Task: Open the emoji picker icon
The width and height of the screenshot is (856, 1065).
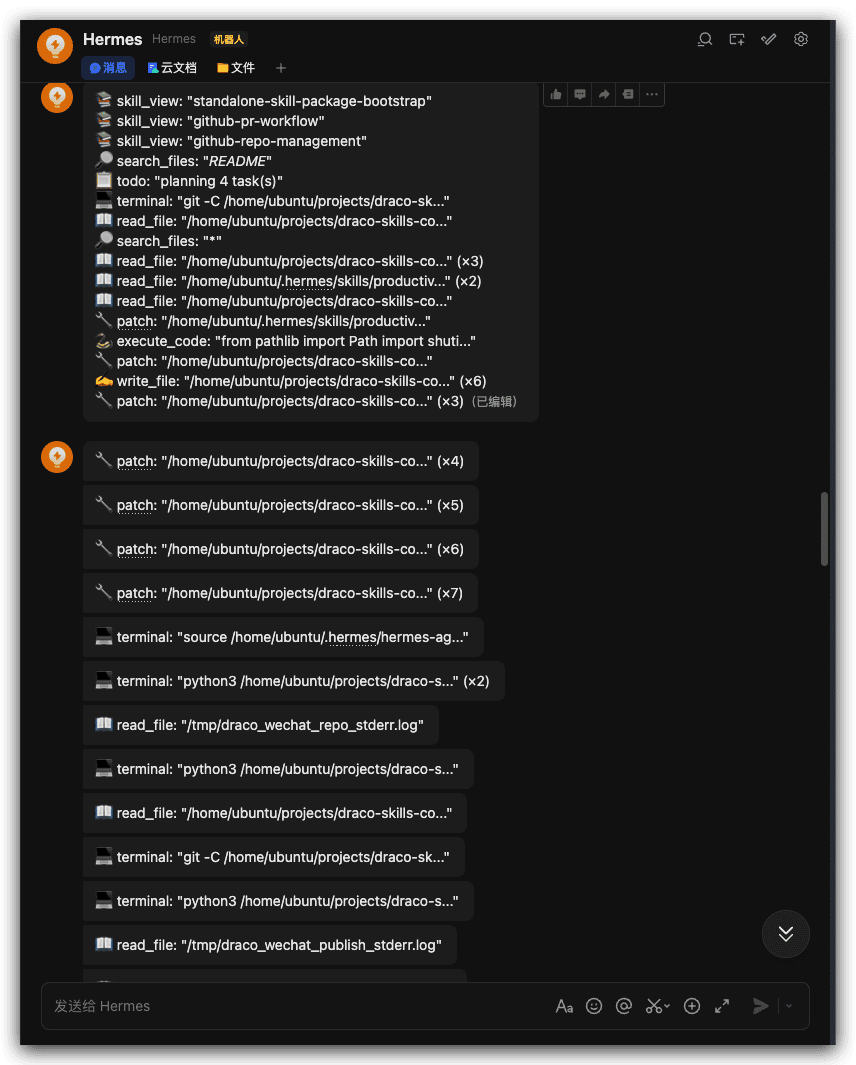Action: tap(594, 1006)
